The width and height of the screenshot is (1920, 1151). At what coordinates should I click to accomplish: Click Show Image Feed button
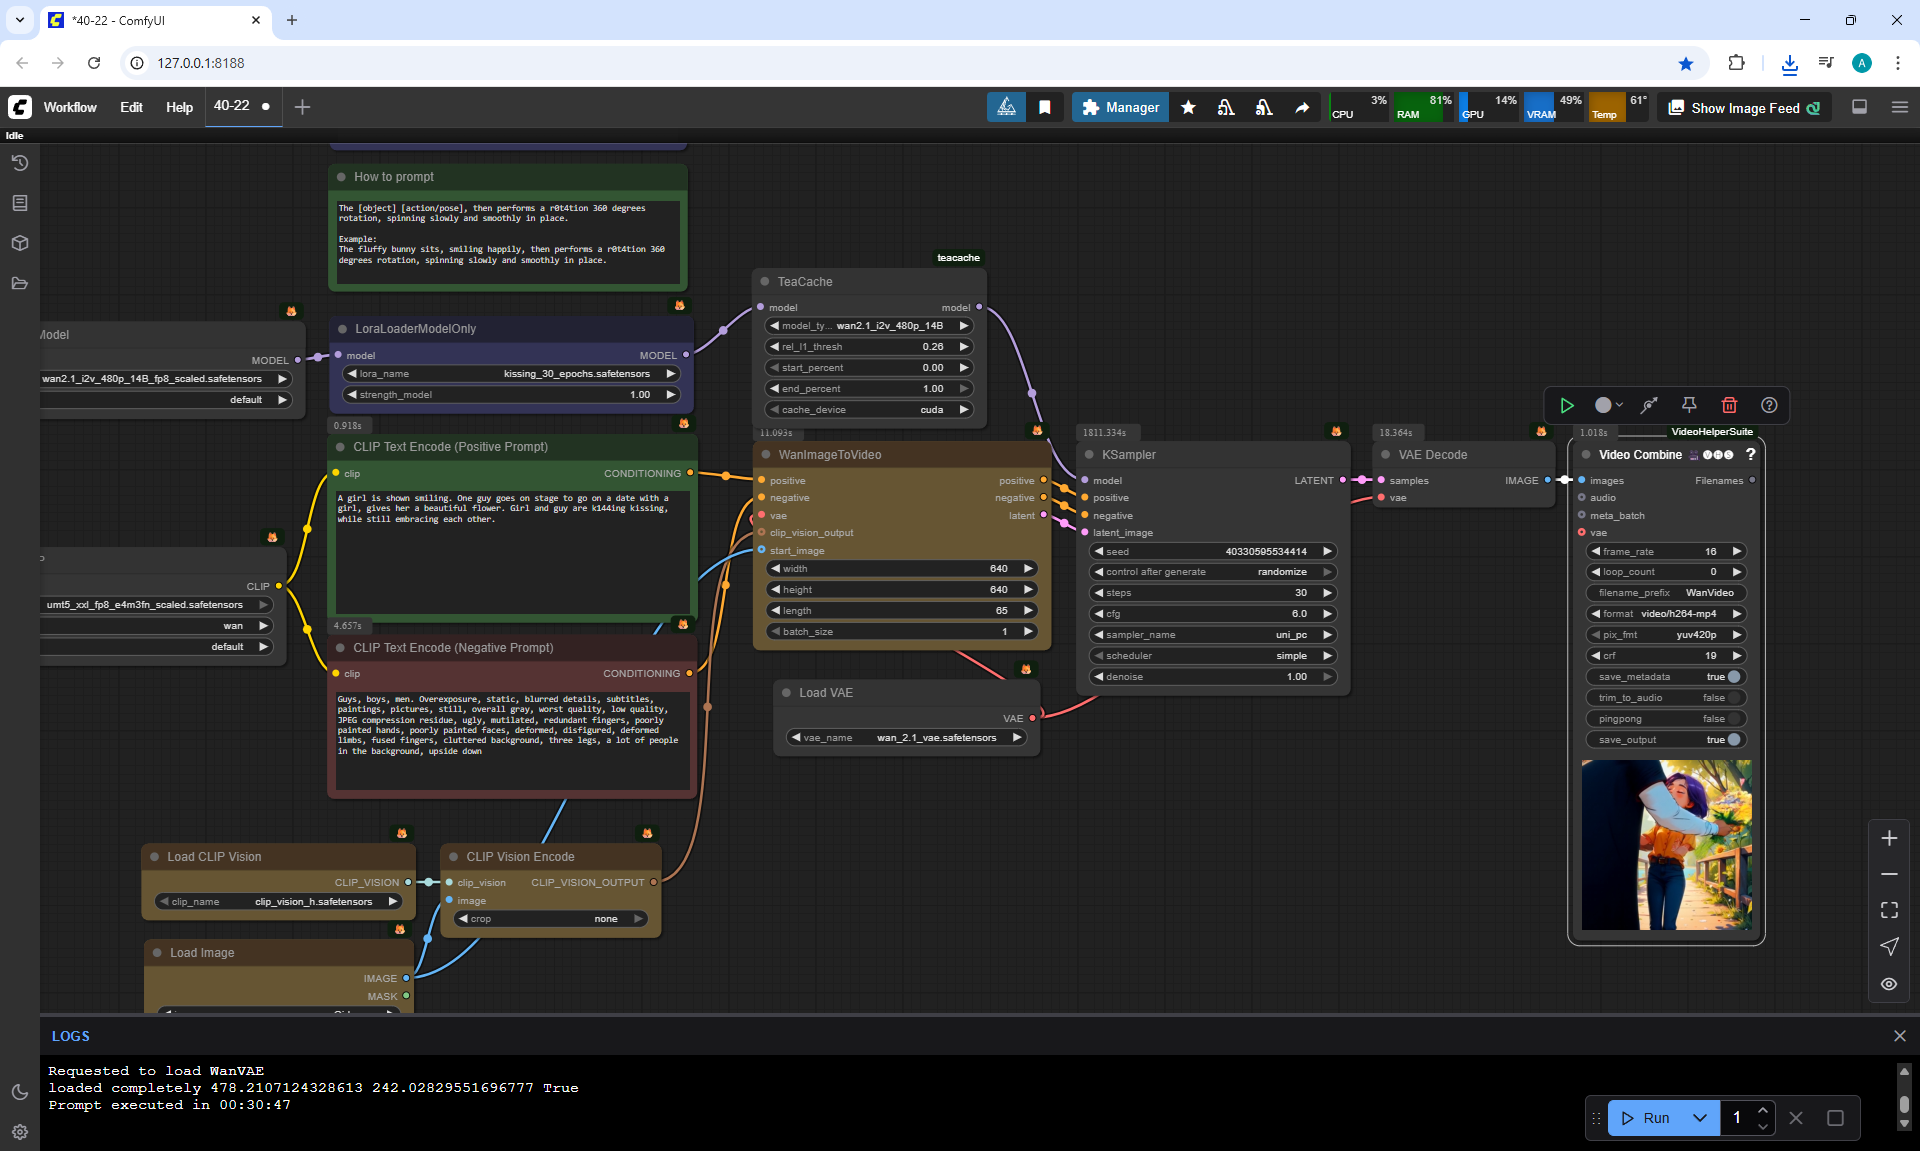(1744, 108)
